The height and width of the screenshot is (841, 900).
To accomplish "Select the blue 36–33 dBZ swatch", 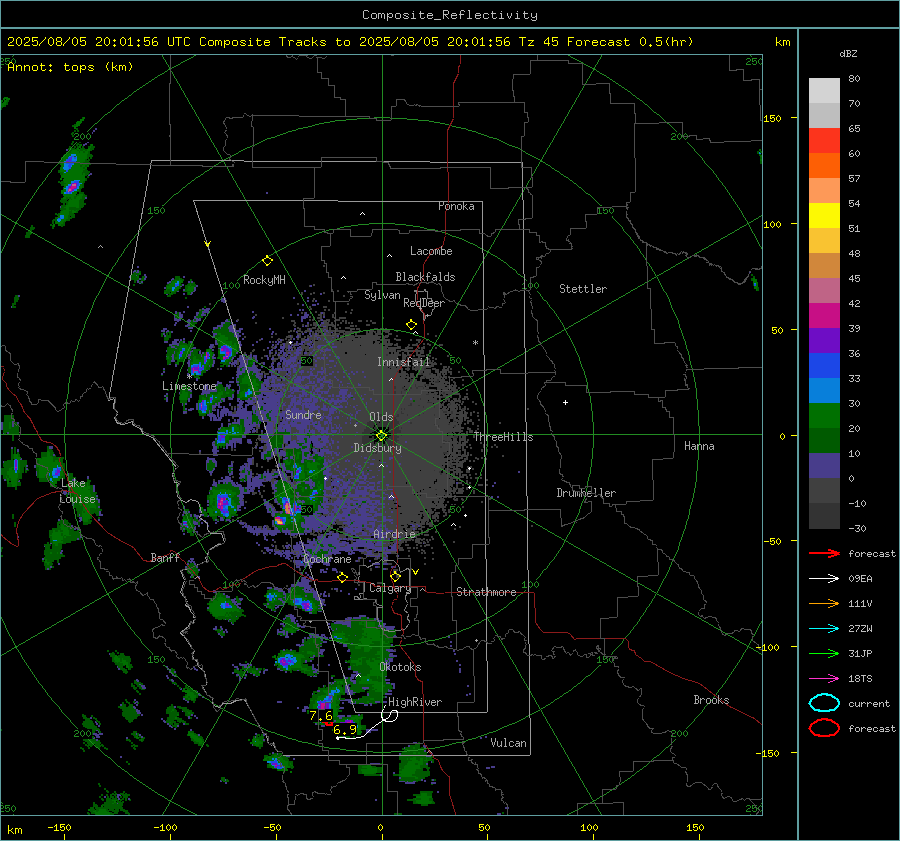I will click(x=824, y=366).
